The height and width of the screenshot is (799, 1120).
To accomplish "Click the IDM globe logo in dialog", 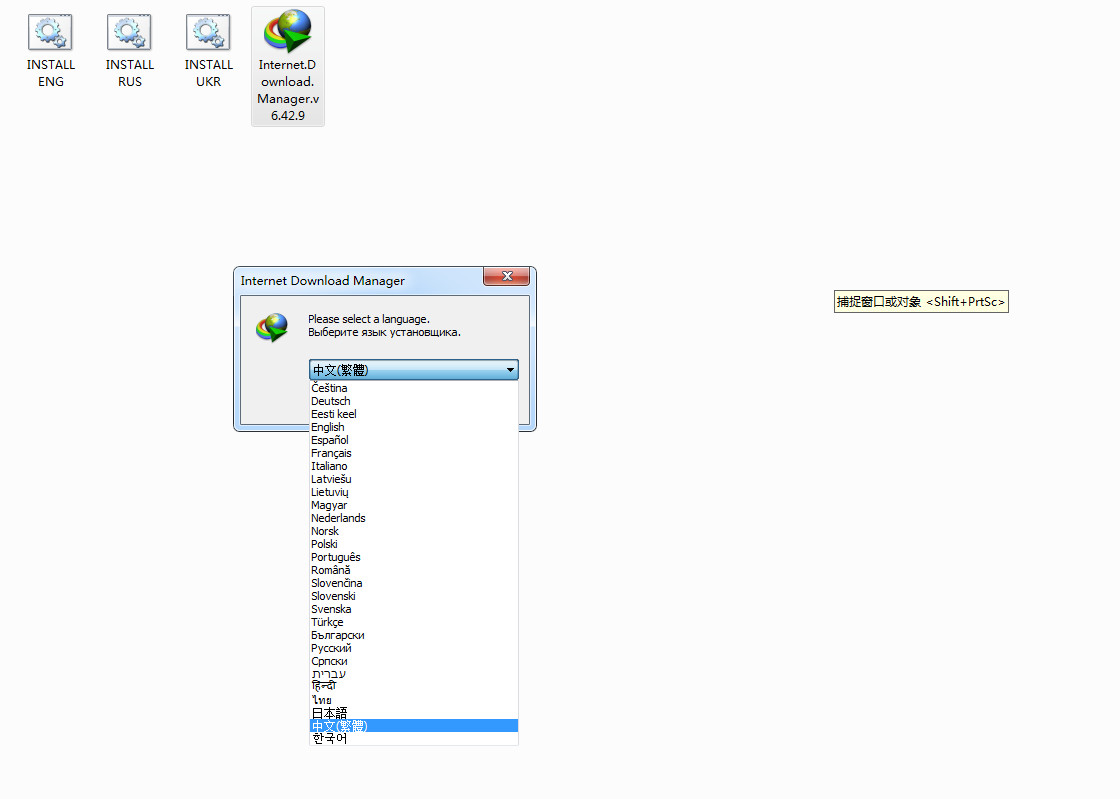I will 272,328.
